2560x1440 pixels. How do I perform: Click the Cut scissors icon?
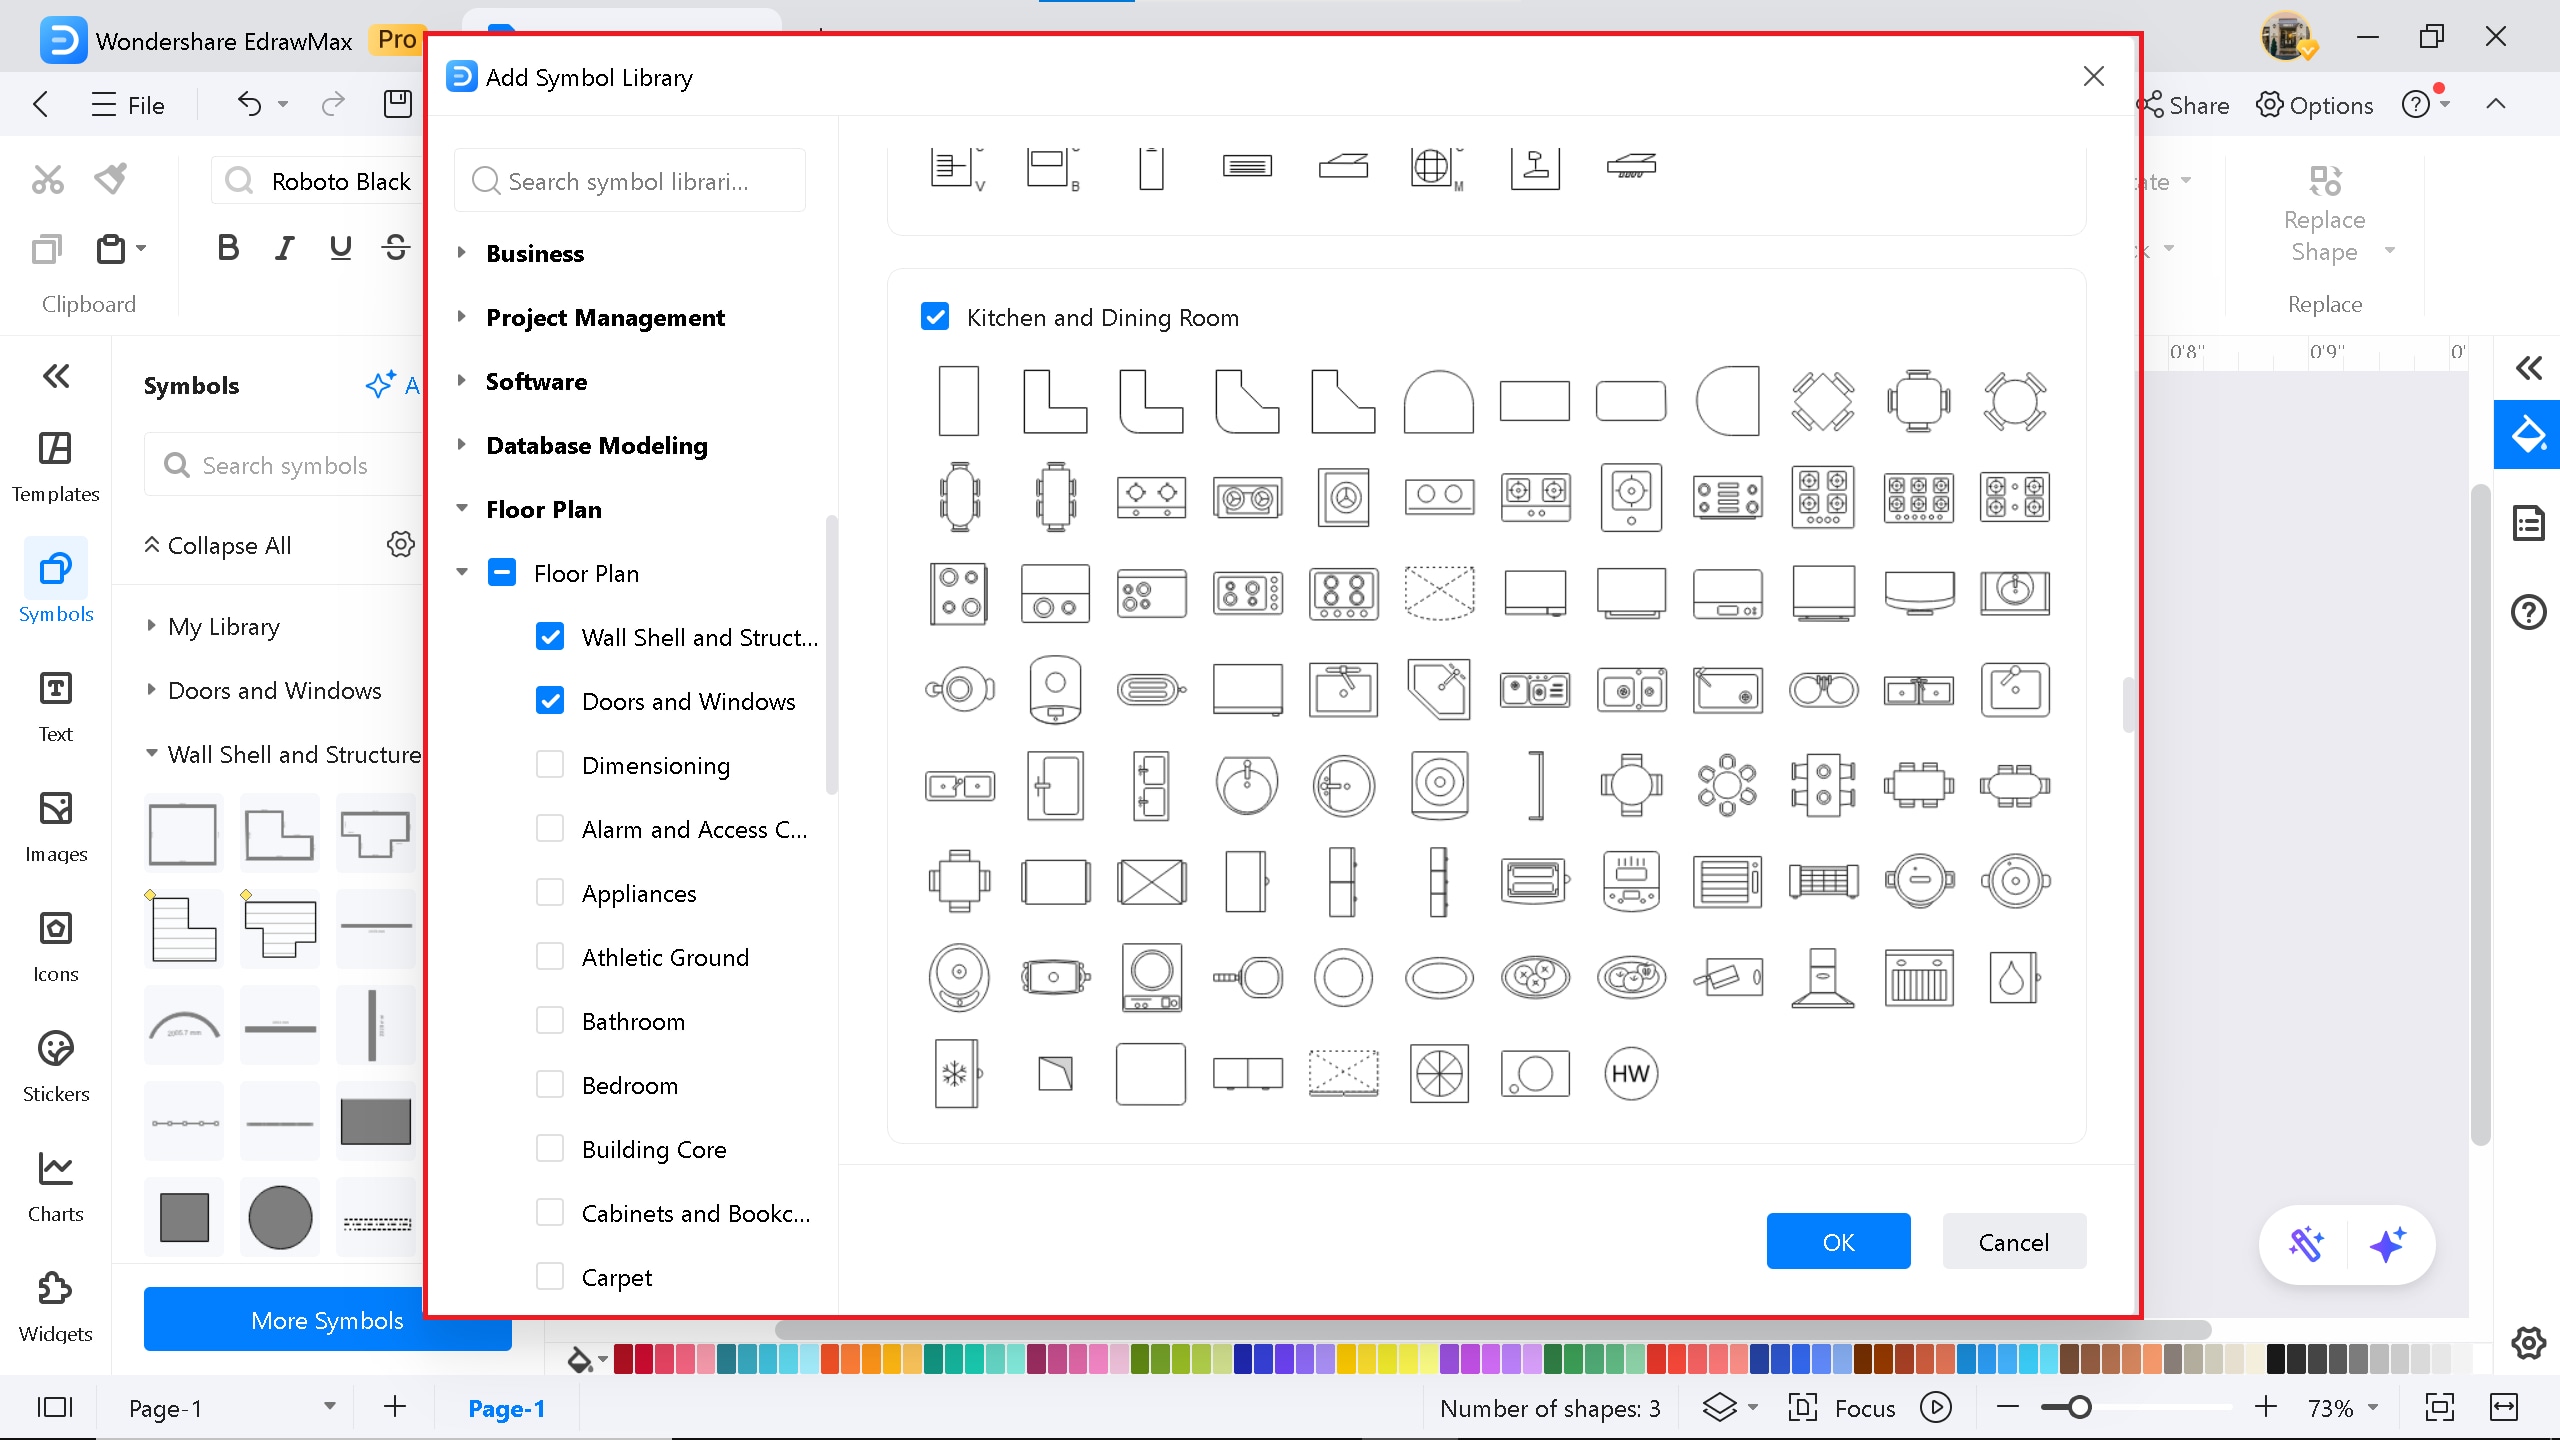click(47, 180)
